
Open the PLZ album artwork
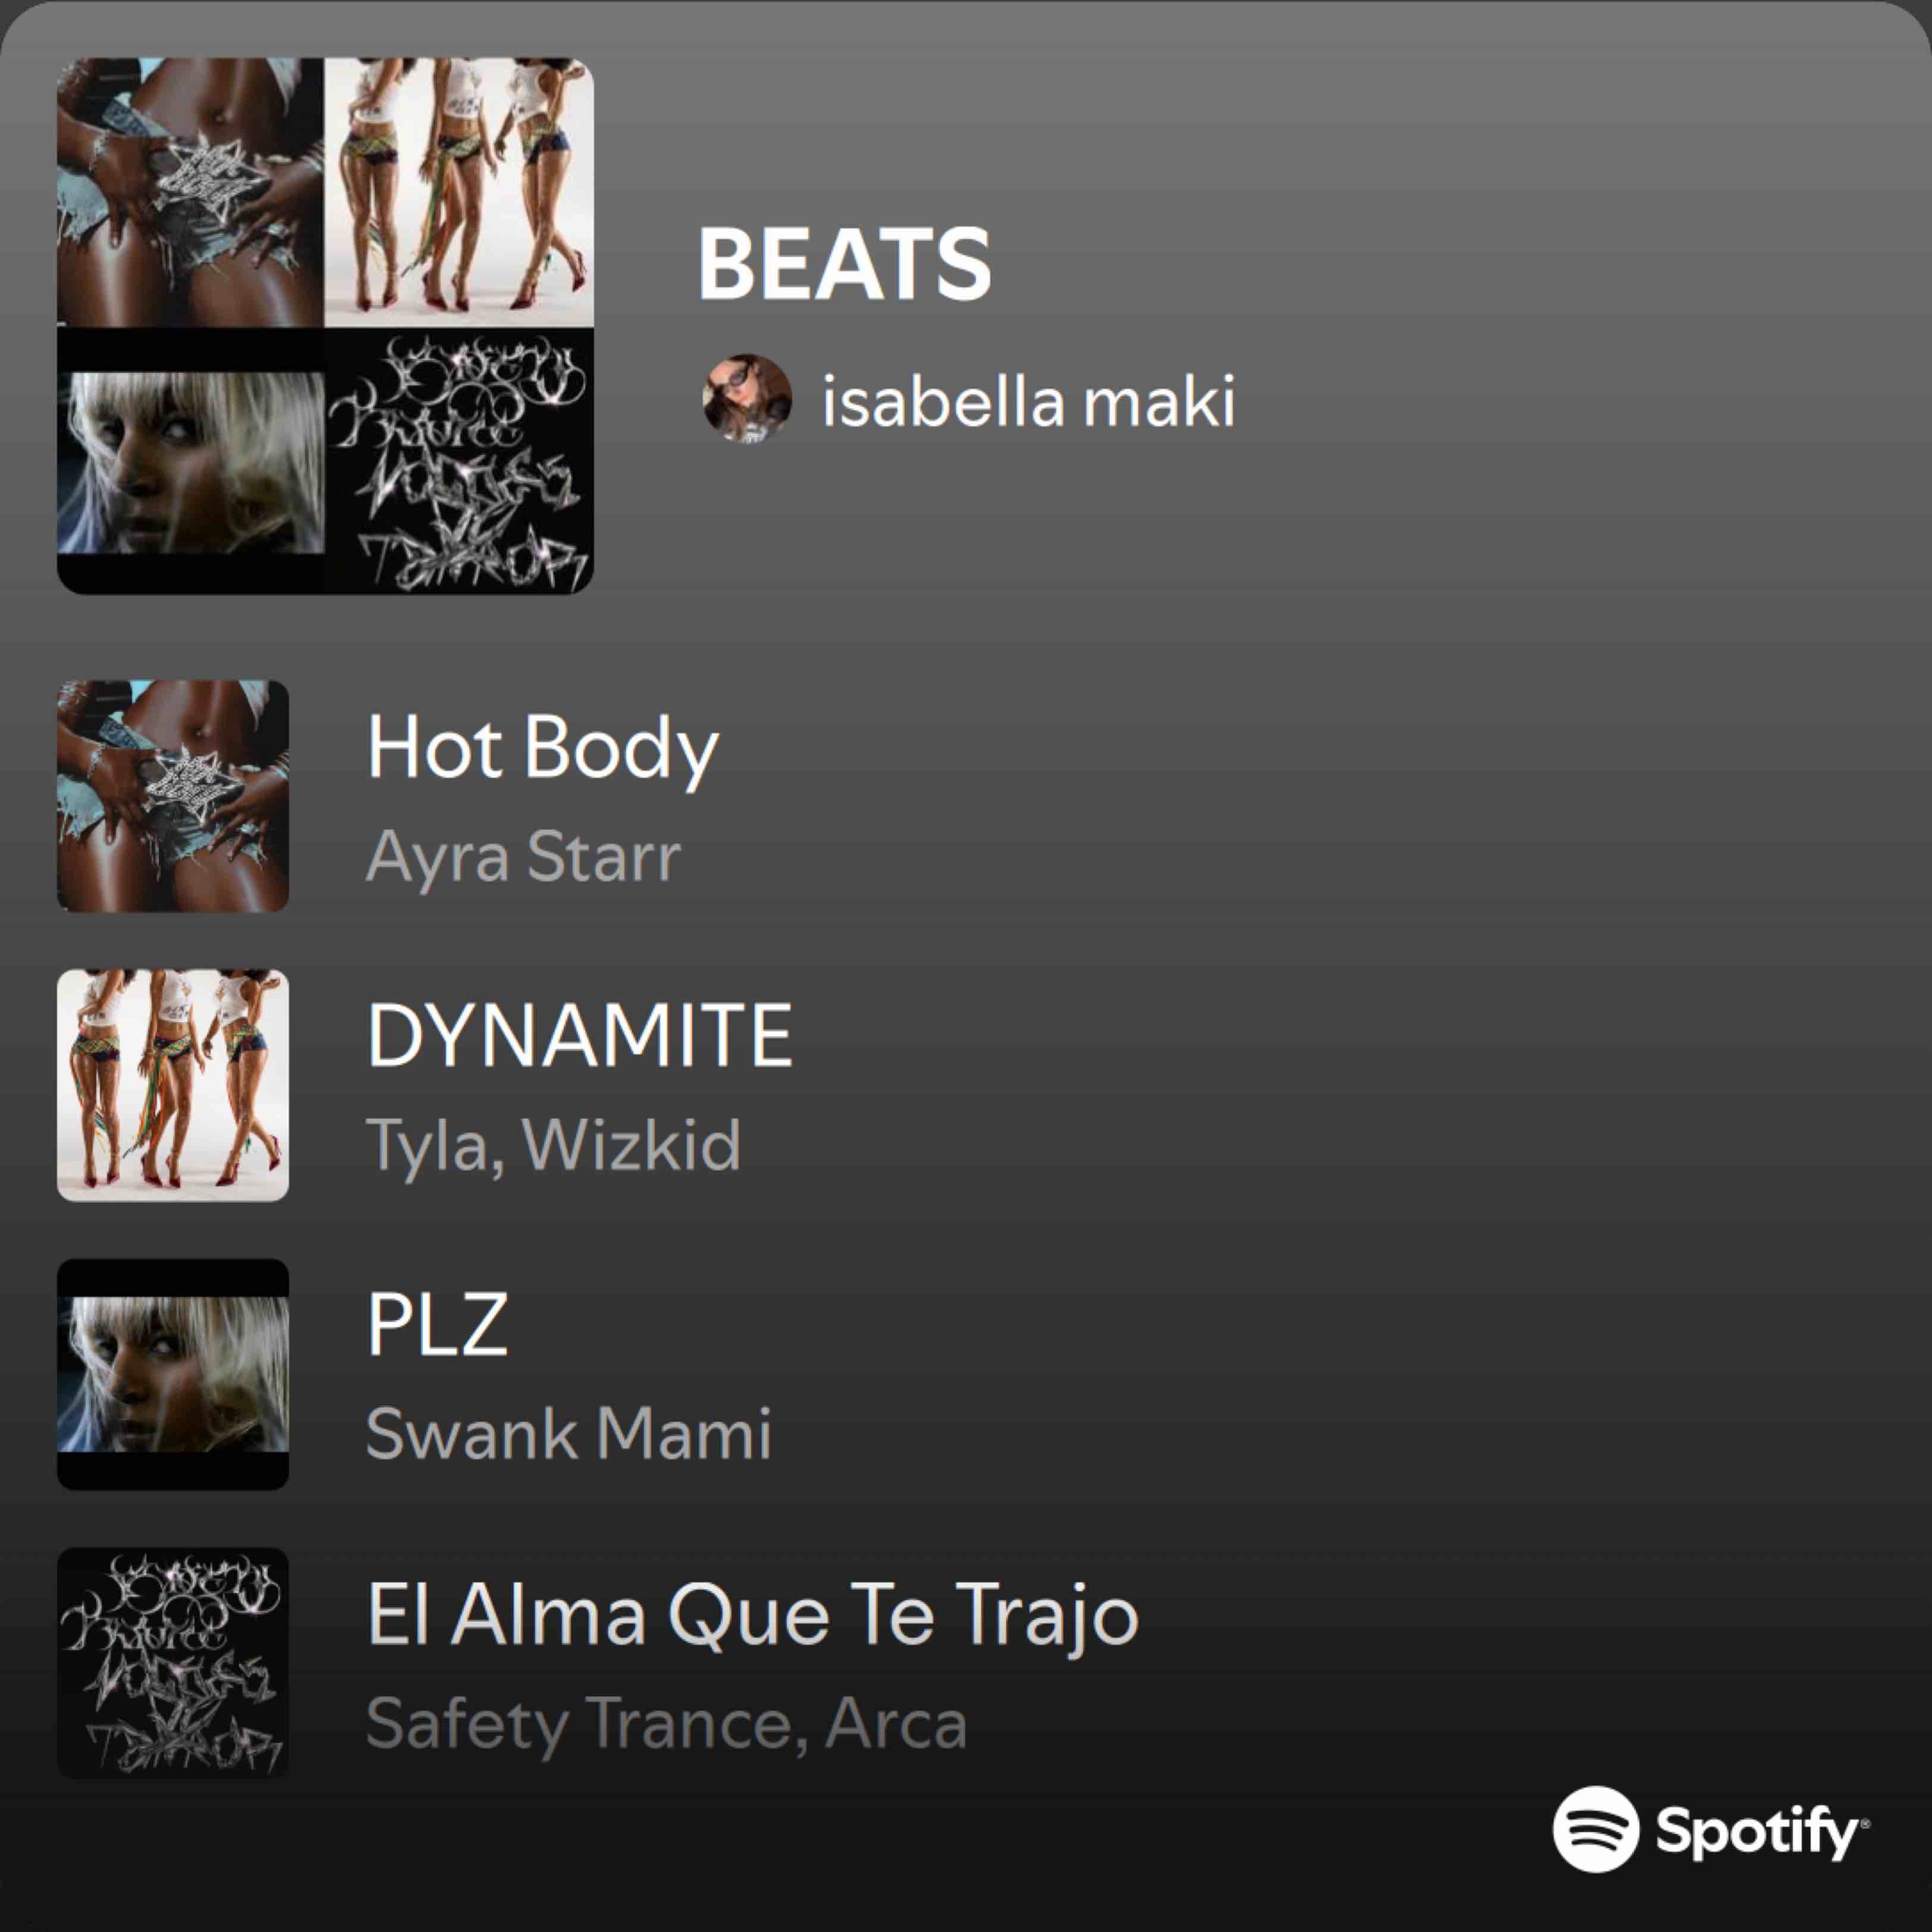(x=173, y=1374)
